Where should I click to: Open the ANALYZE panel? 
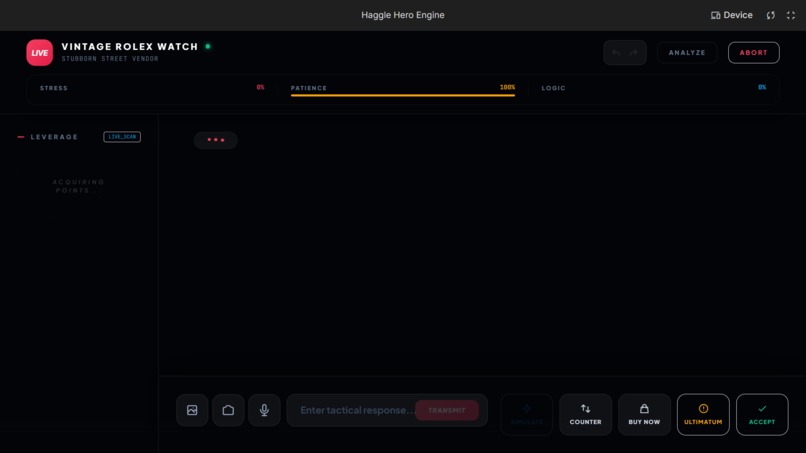tap(687, 52)
